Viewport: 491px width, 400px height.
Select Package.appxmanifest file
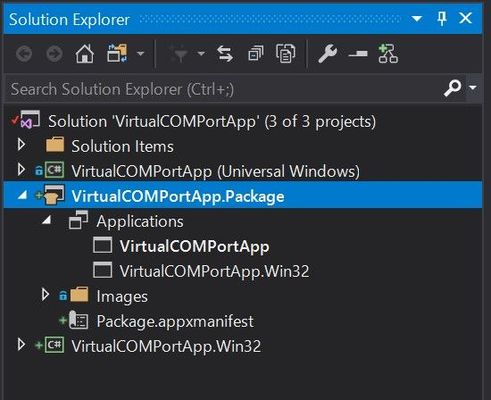175,321
